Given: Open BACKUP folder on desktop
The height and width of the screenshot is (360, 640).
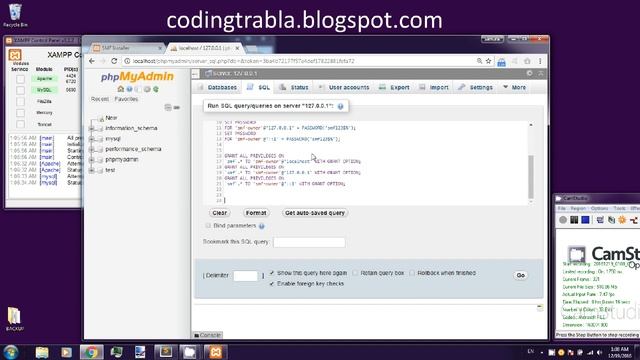Looking at the screenshot, I should (x=14, y=319).
